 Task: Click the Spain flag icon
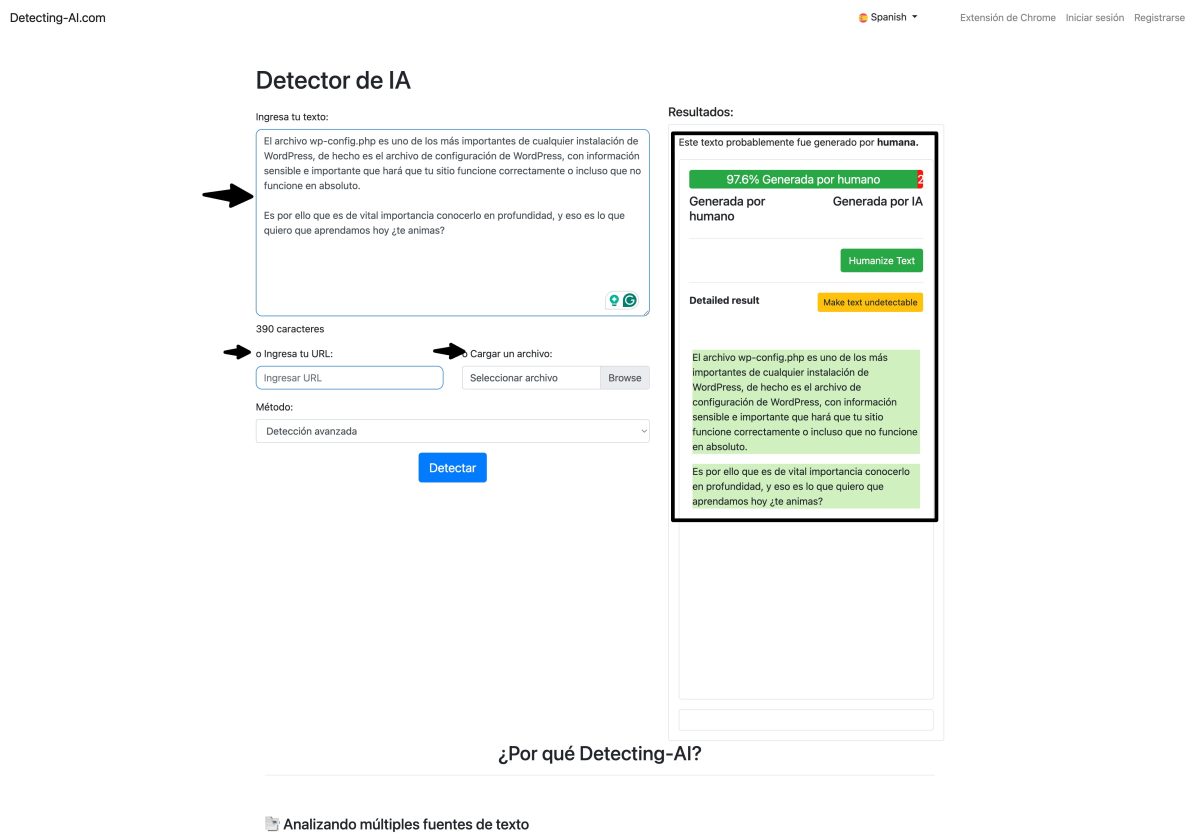pyautogui.click(x=863, y=17)
